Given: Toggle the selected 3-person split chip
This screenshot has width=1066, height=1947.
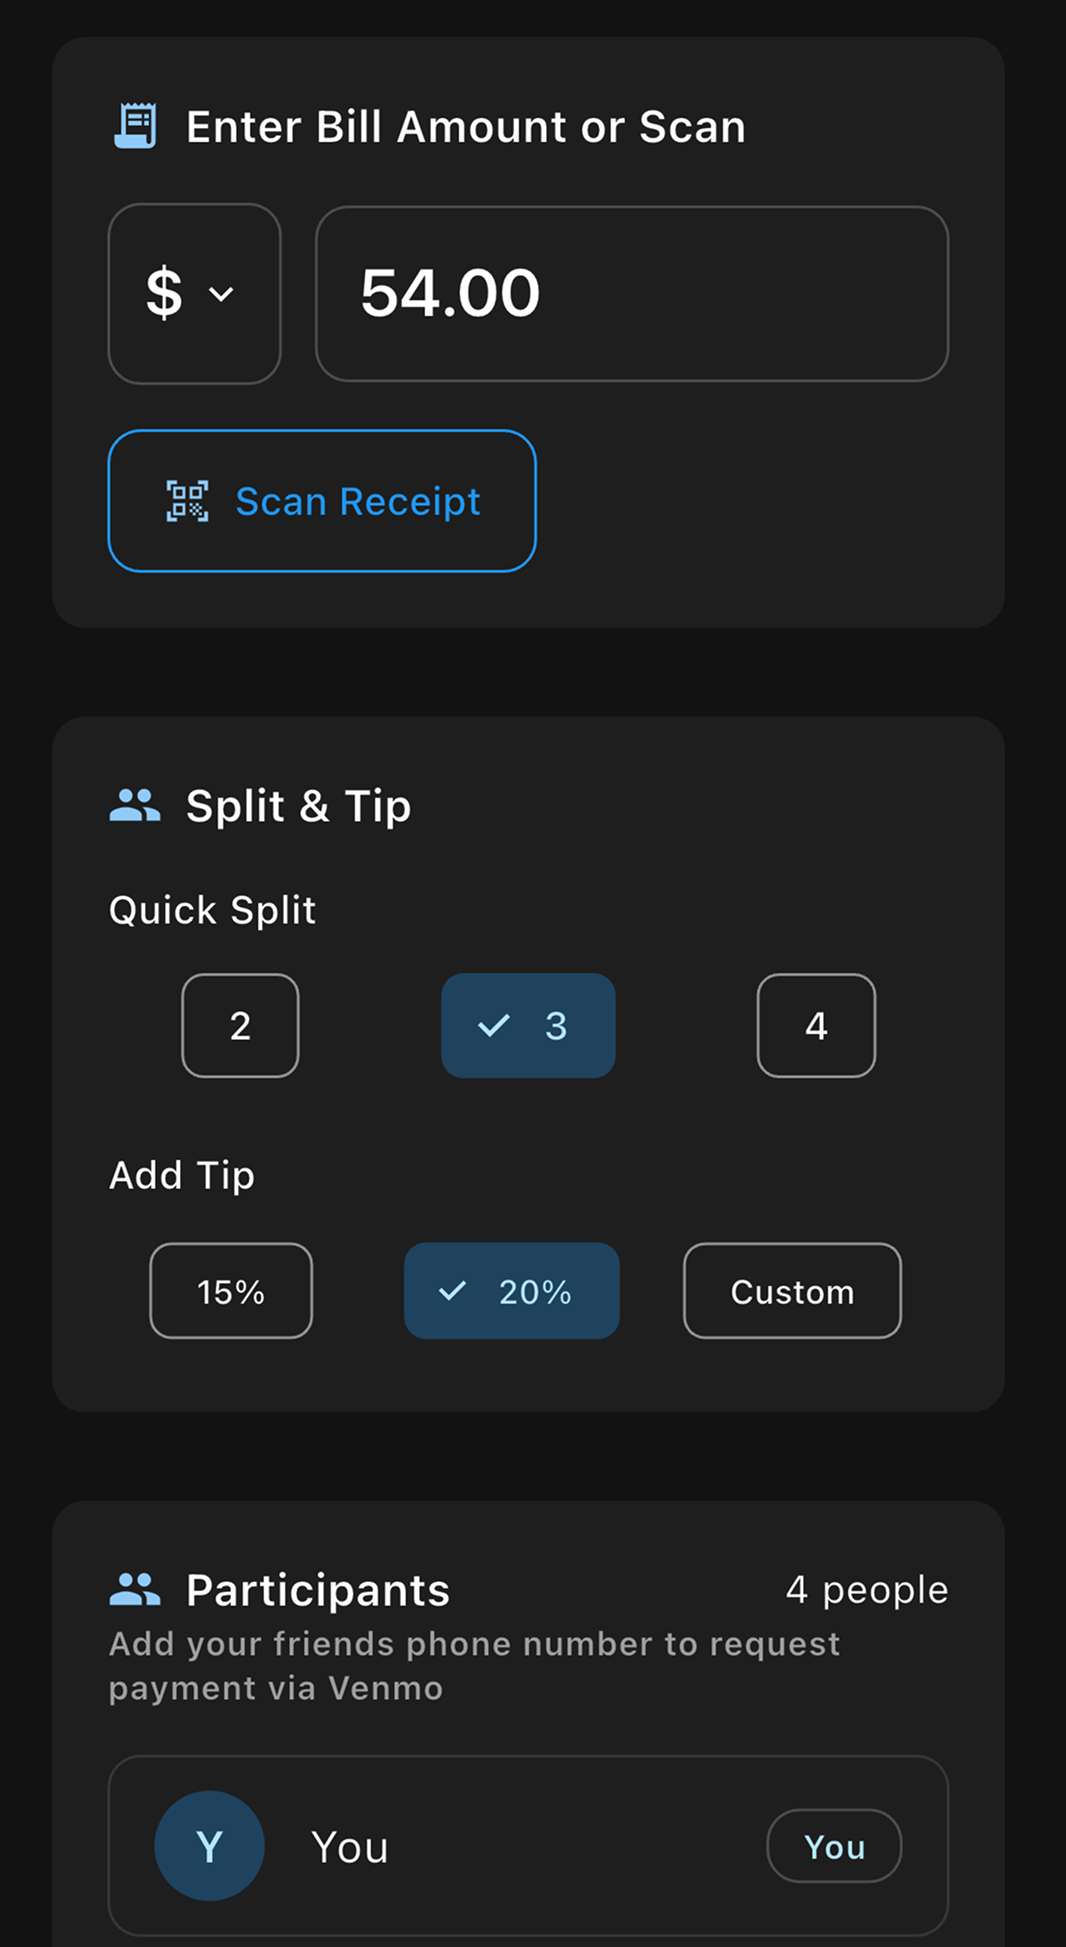Looking at the screenshot, I should tap(528, 1025).
